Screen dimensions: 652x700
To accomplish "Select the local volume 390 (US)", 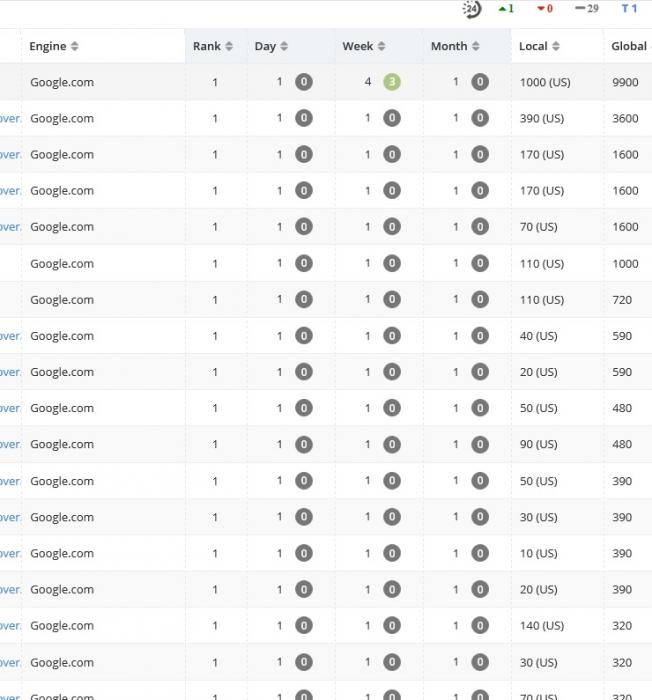I will [x=542, y=118].
